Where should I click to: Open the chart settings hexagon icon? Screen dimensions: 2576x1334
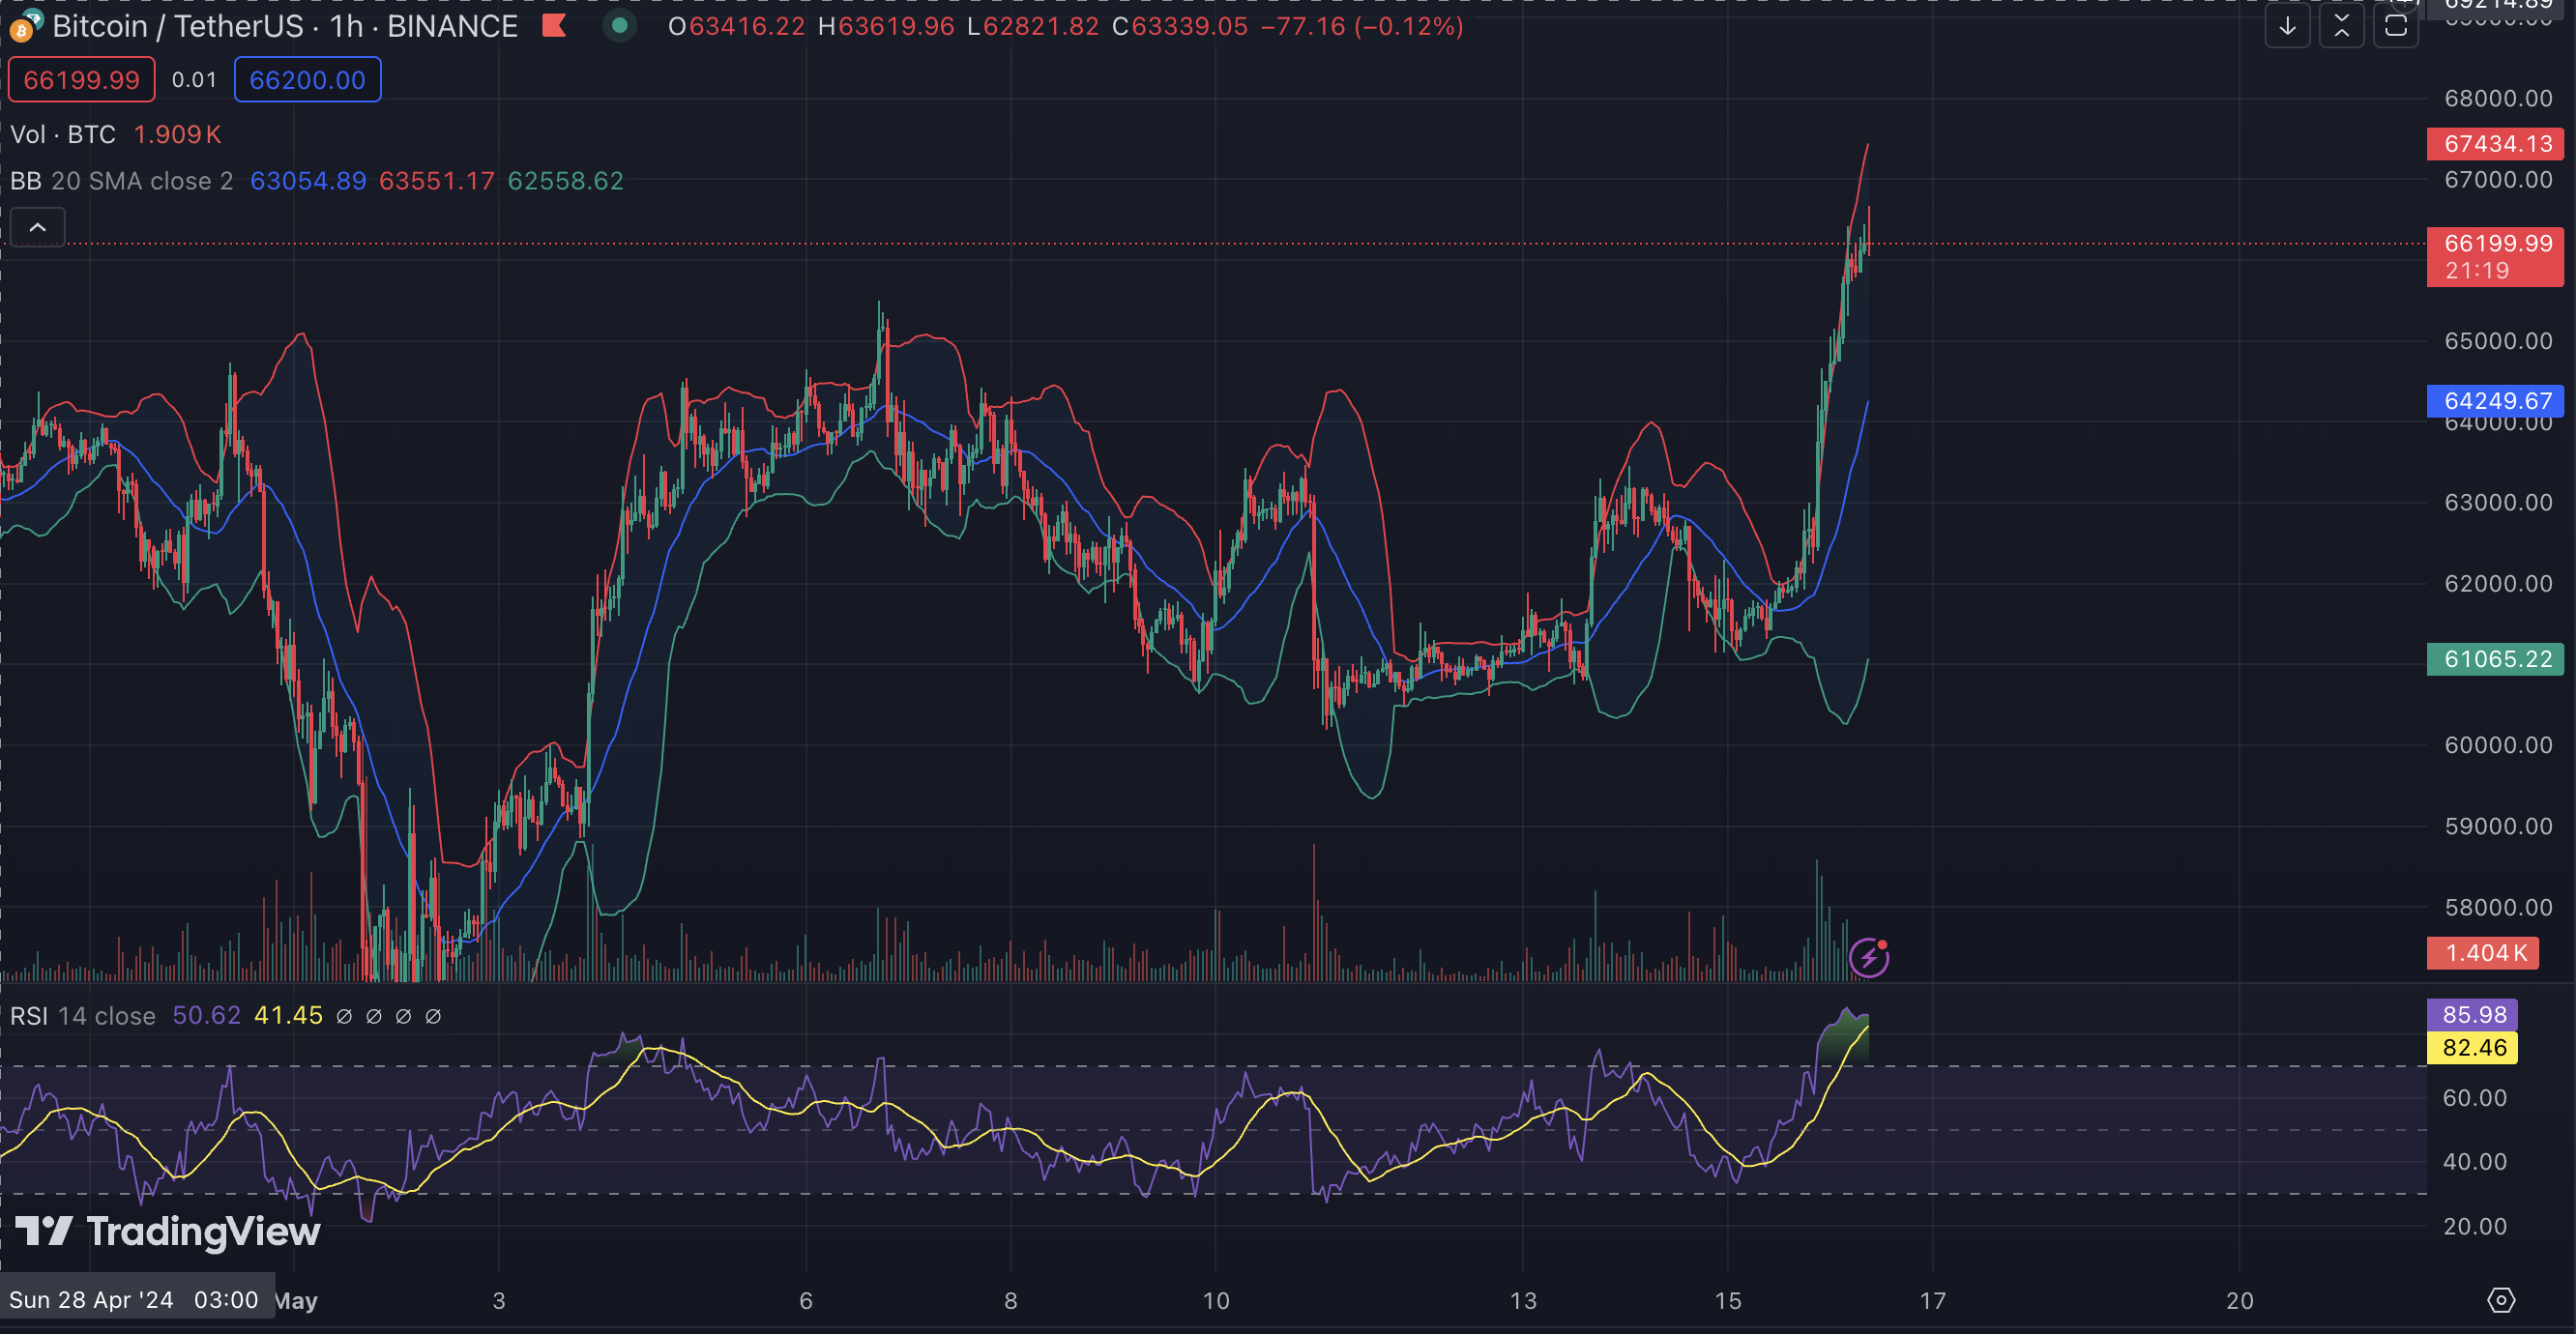pos(2500,1299)
